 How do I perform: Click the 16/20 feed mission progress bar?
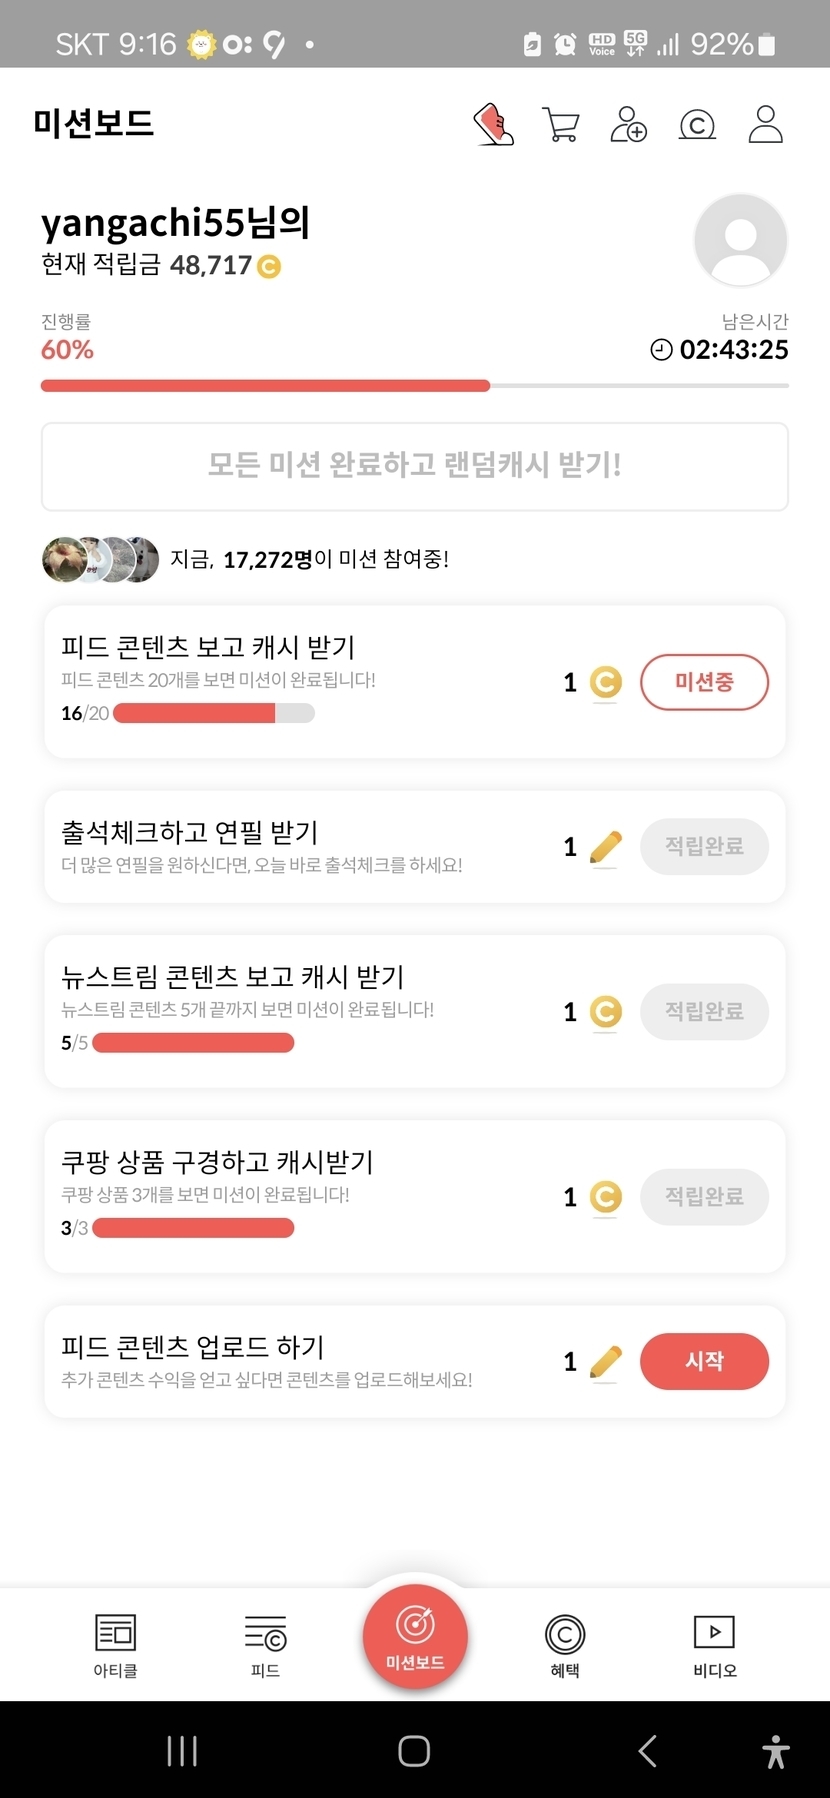click(213, 713)
